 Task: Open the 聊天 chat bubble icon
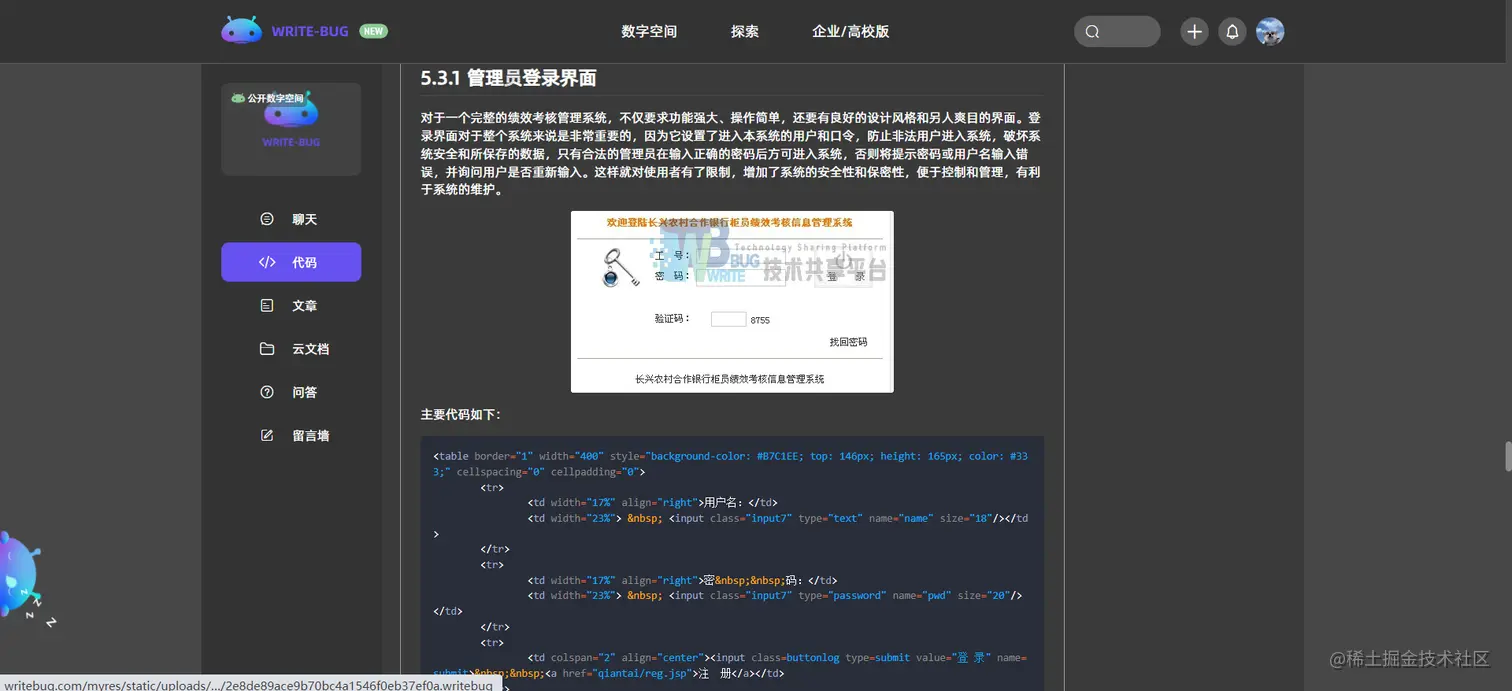point(266,219)
